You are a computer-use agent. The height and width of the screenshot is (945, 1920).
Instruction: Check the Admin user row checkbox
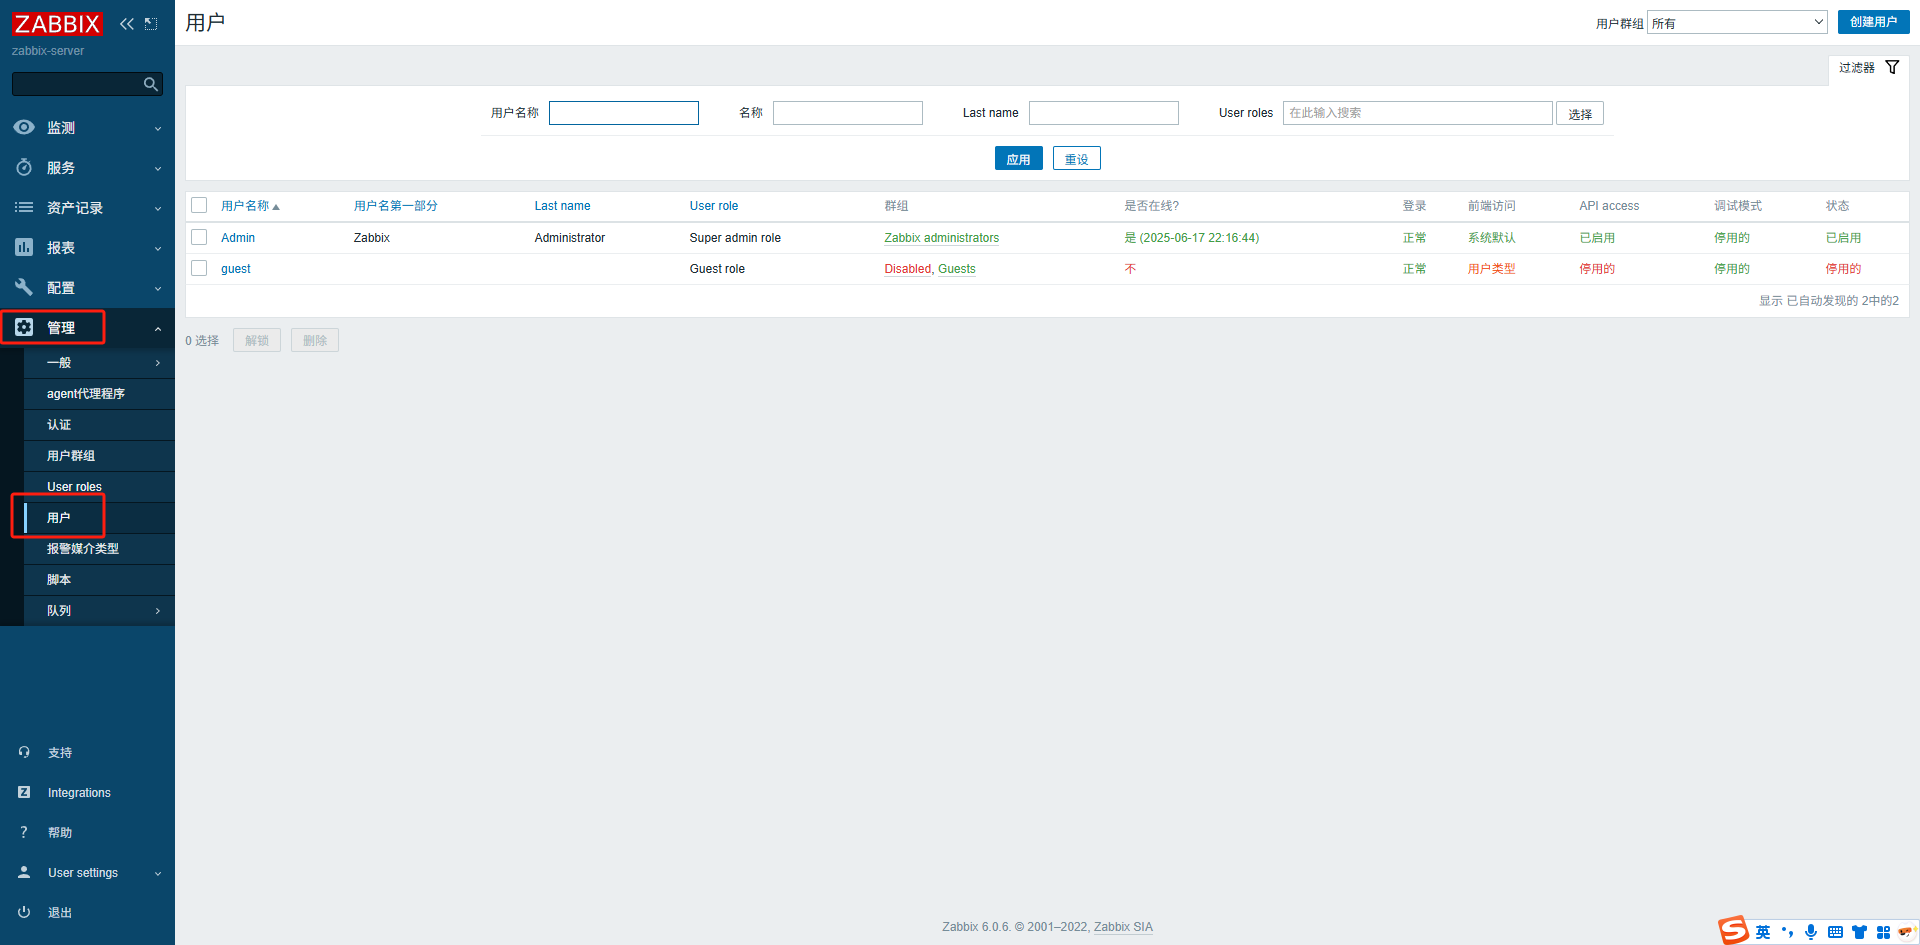[x=199, y=237]
